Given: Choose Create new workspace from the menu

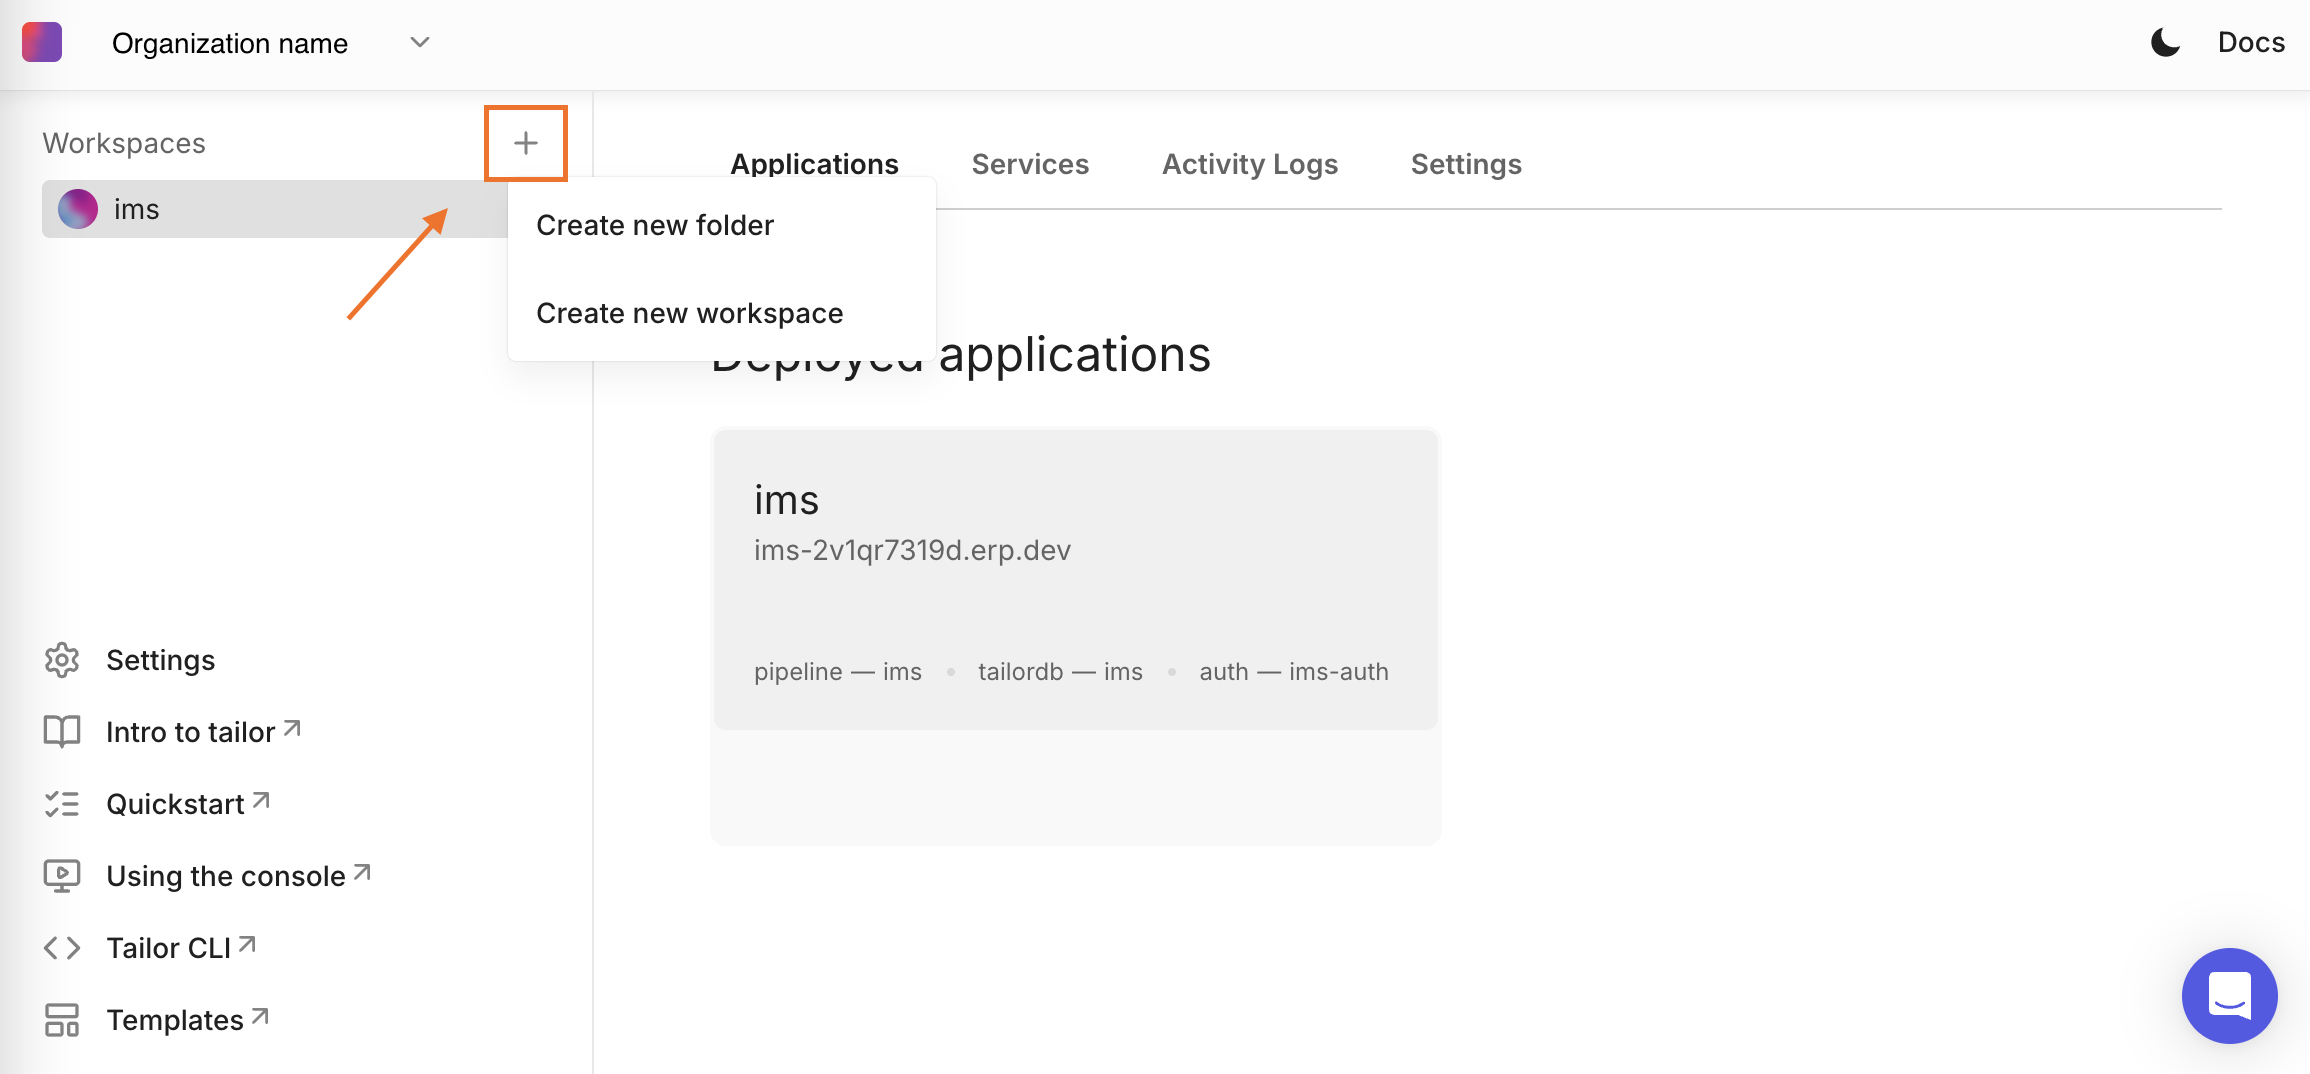Looking at the screenshot, I should 689,312.
